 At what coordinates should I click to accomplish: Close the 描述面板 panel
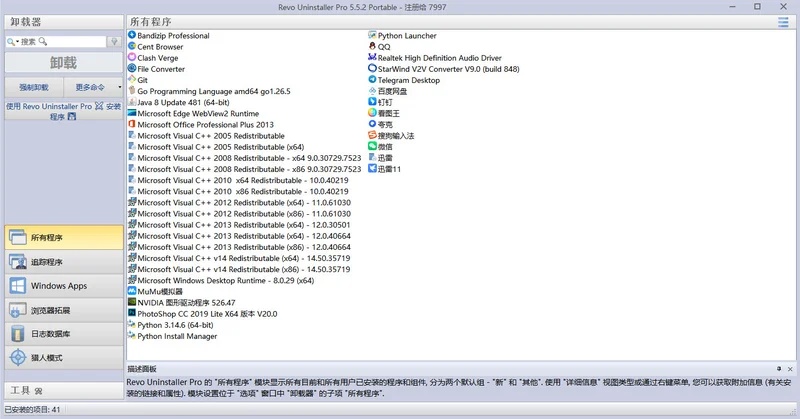(790, 369)
